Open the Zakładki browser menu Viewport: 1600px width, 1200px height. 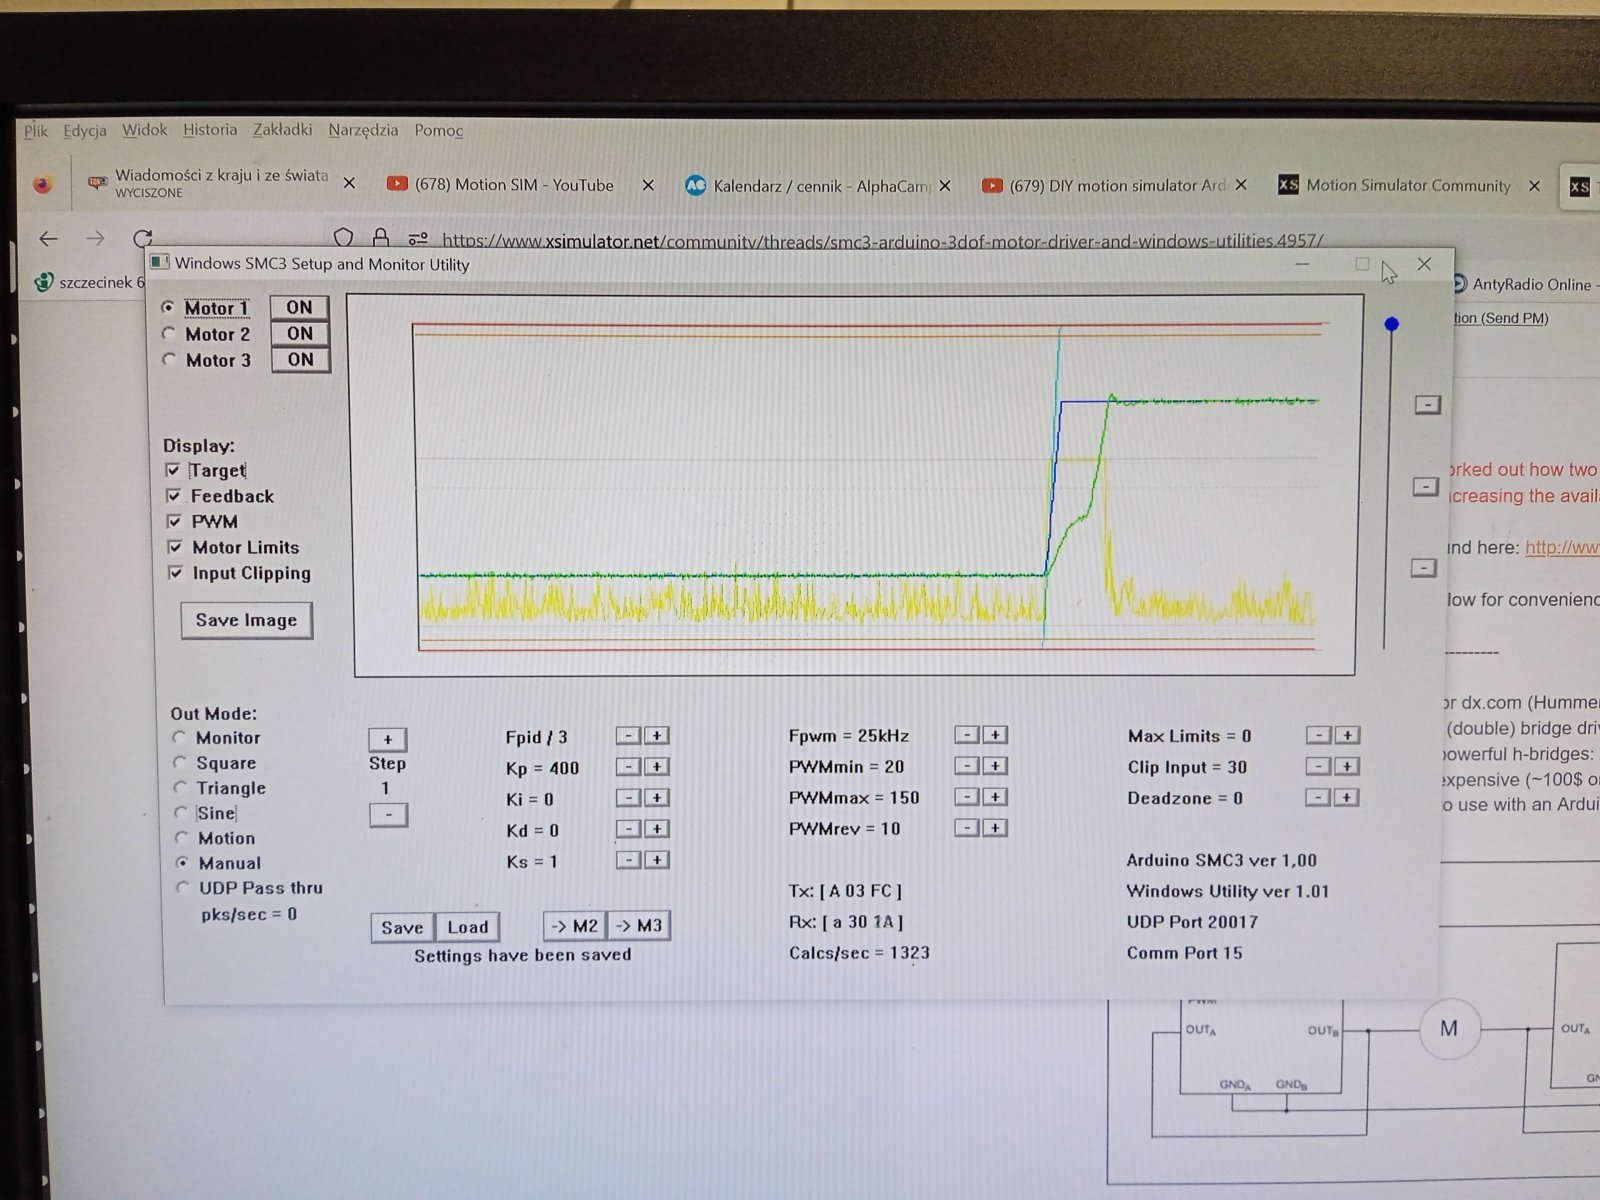coord(282,130)
